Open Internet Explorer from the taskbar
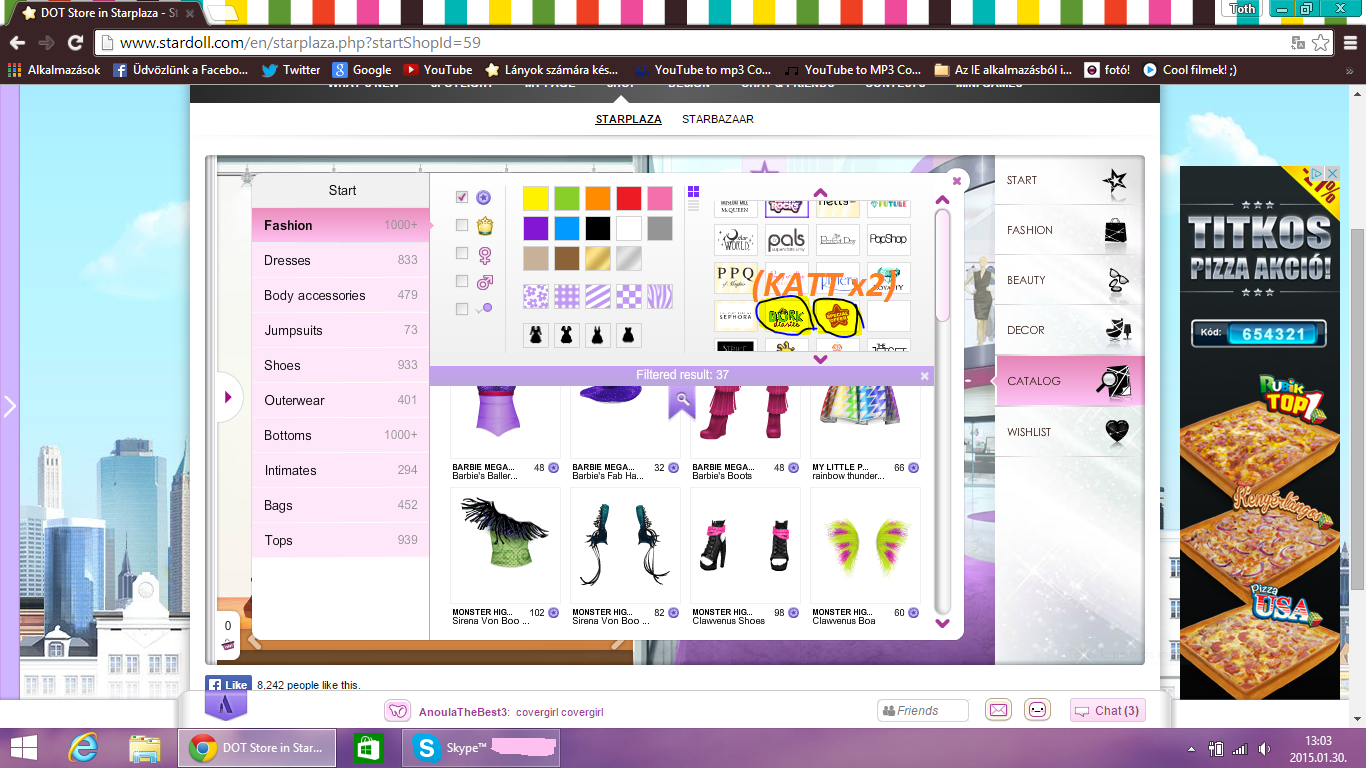The image size is (1366, 768). [x=83, y=748]
